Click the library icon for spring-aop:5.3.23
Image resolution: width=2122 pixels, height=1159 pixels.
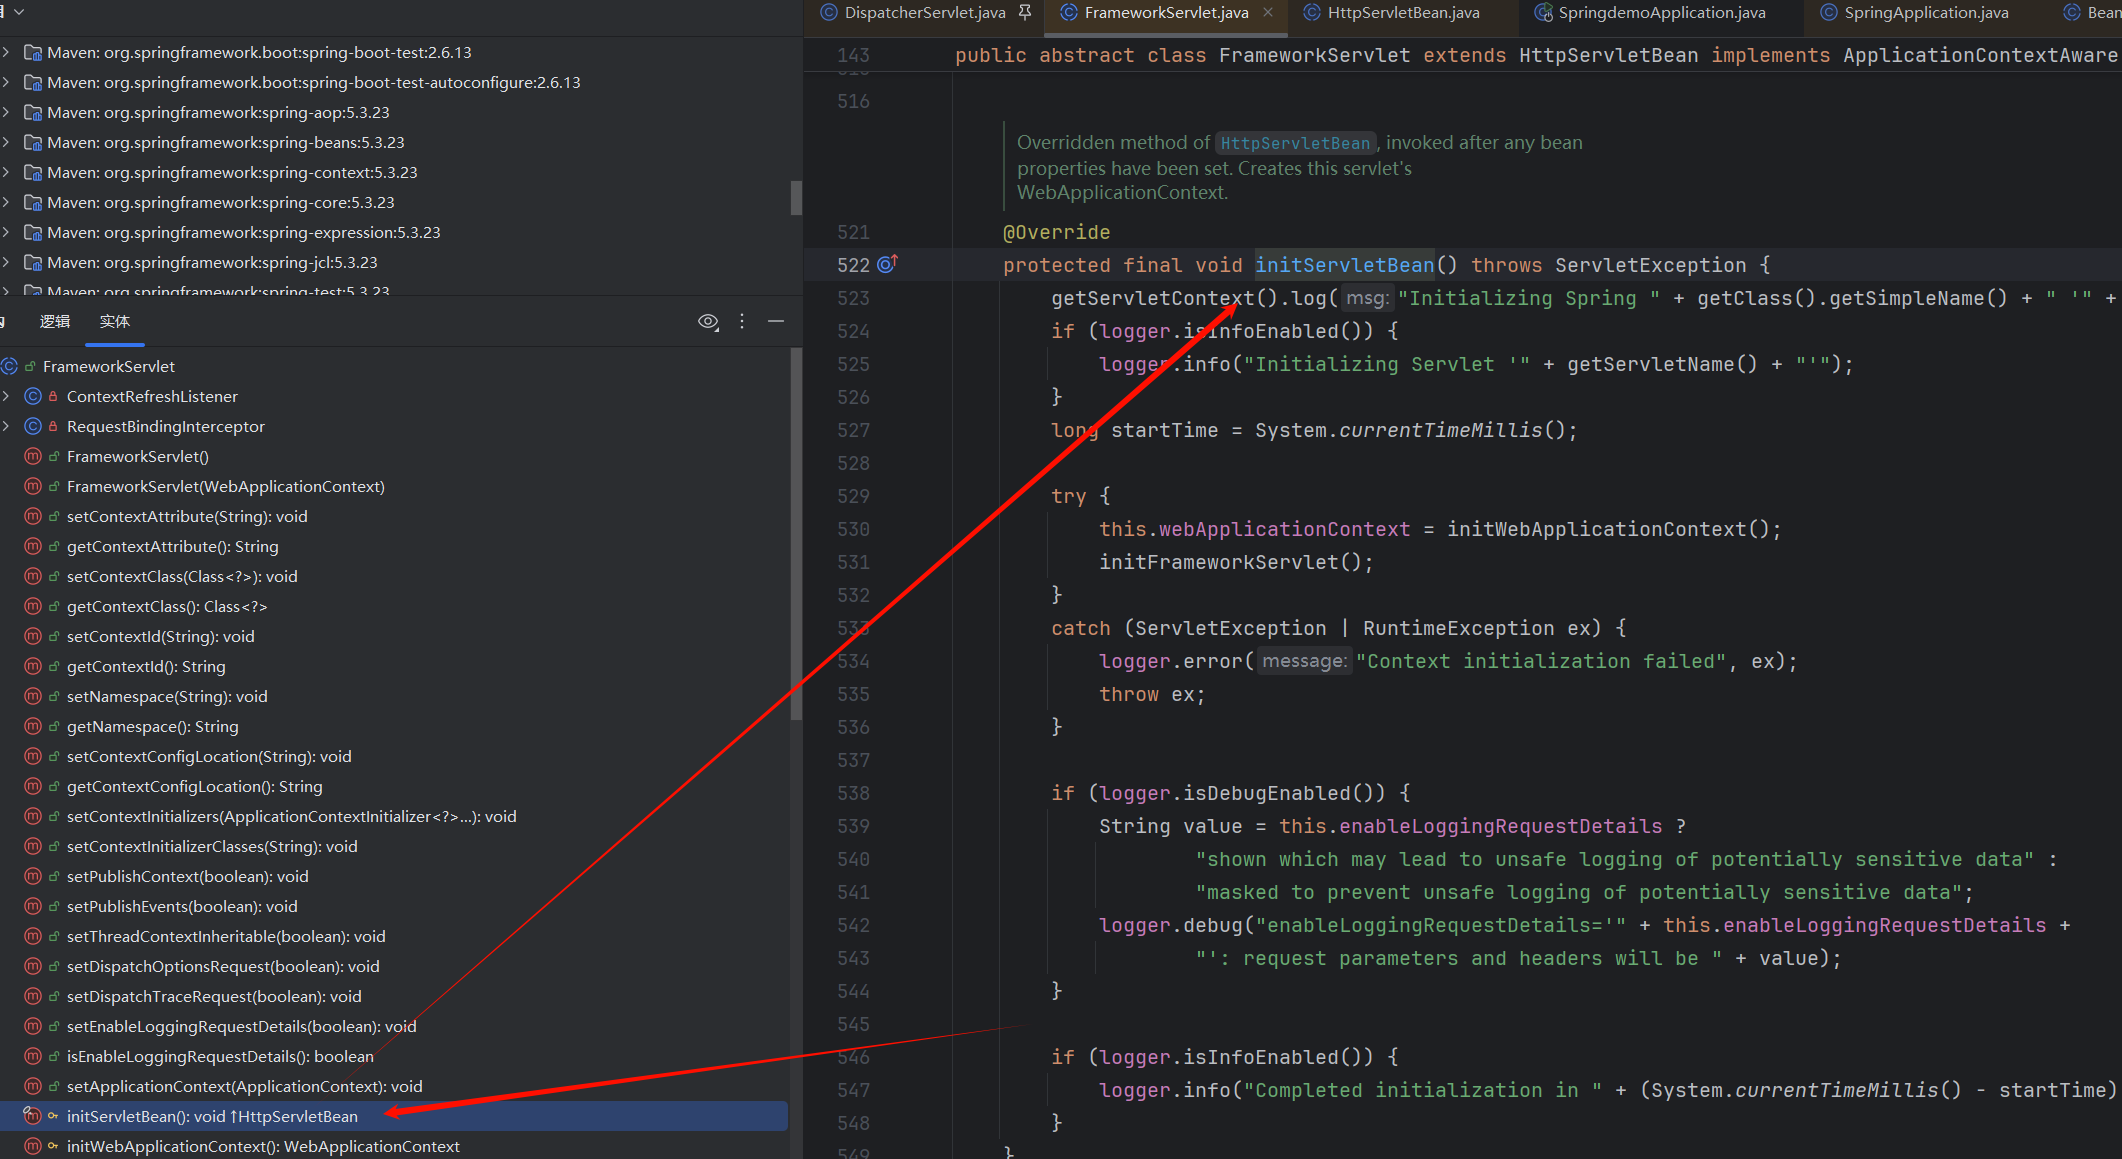(33, 113)
